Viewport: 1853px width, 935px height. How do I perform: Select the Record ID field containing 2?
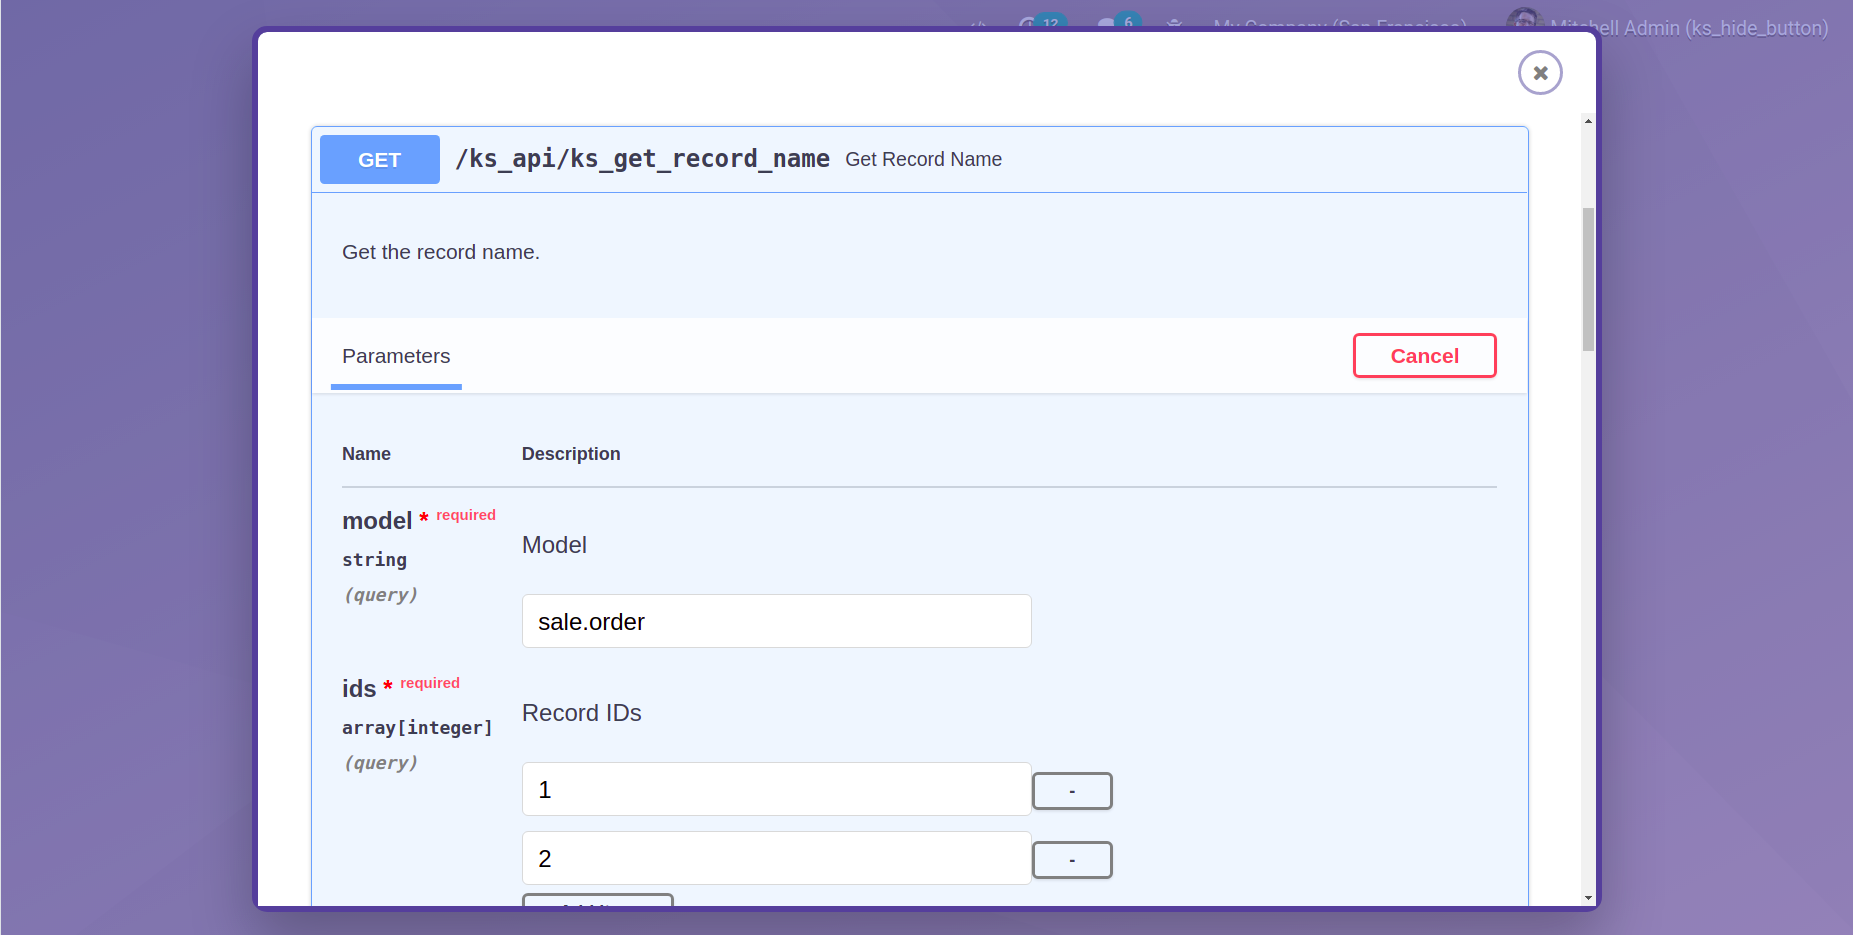[x=776, y=858]
